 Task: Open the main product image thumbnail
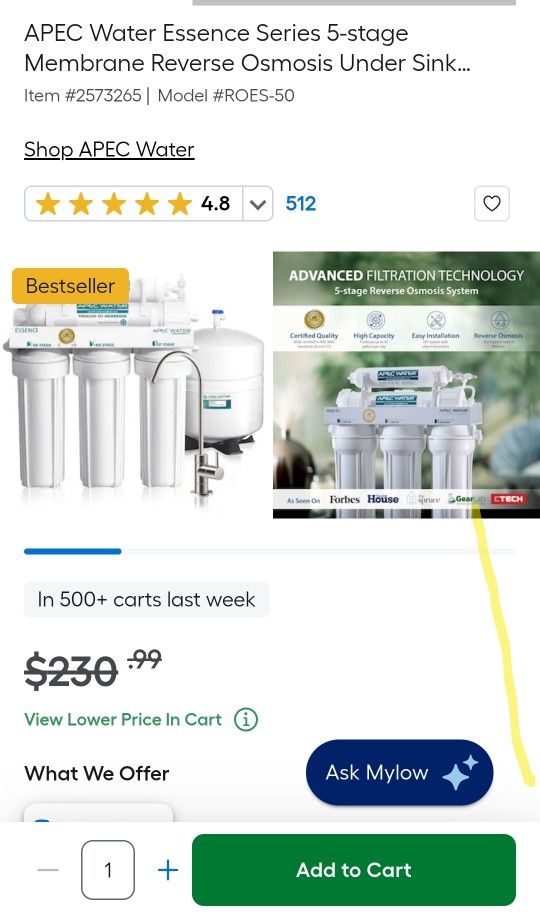[x=135, y=385]
